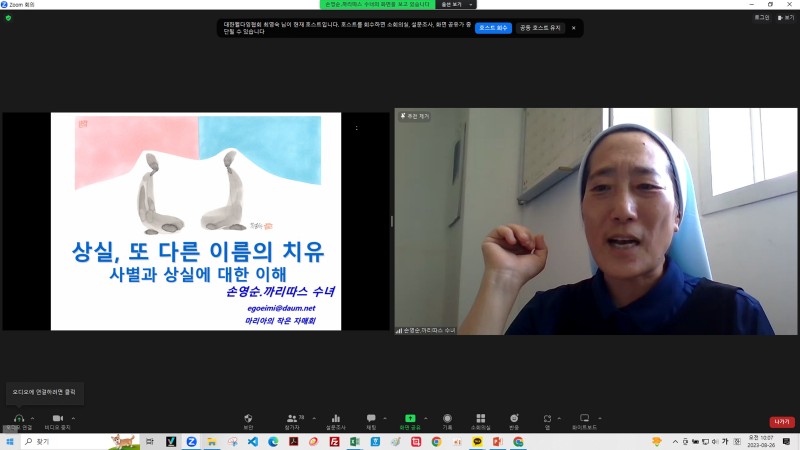This screenshot has width=800, height=450.
Task: Open Reactions (반응) menu
Action: tap(514, 418)
